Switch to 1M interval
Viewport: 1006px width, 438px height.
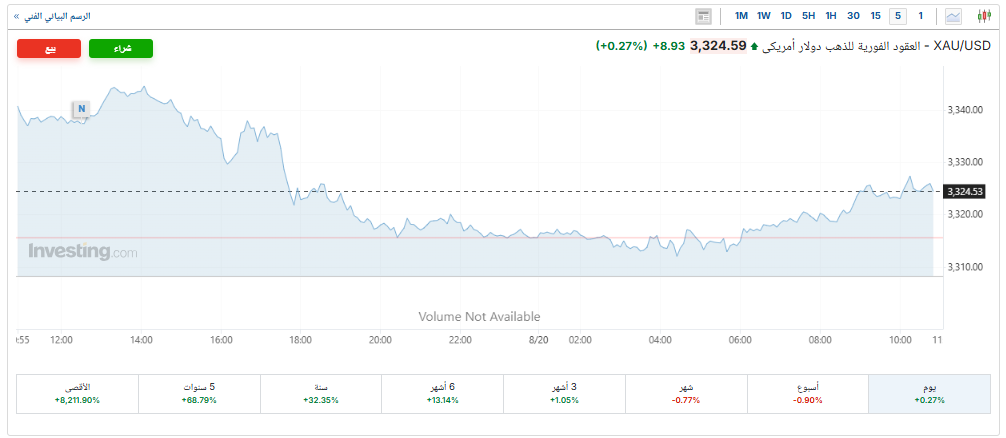point(741,16)
